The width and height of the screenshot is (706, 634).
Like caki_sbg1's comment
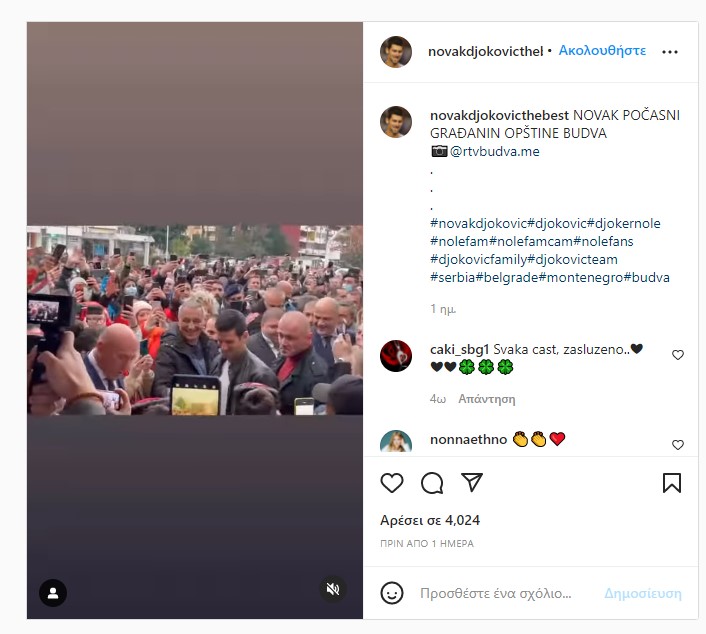(678, 355)
